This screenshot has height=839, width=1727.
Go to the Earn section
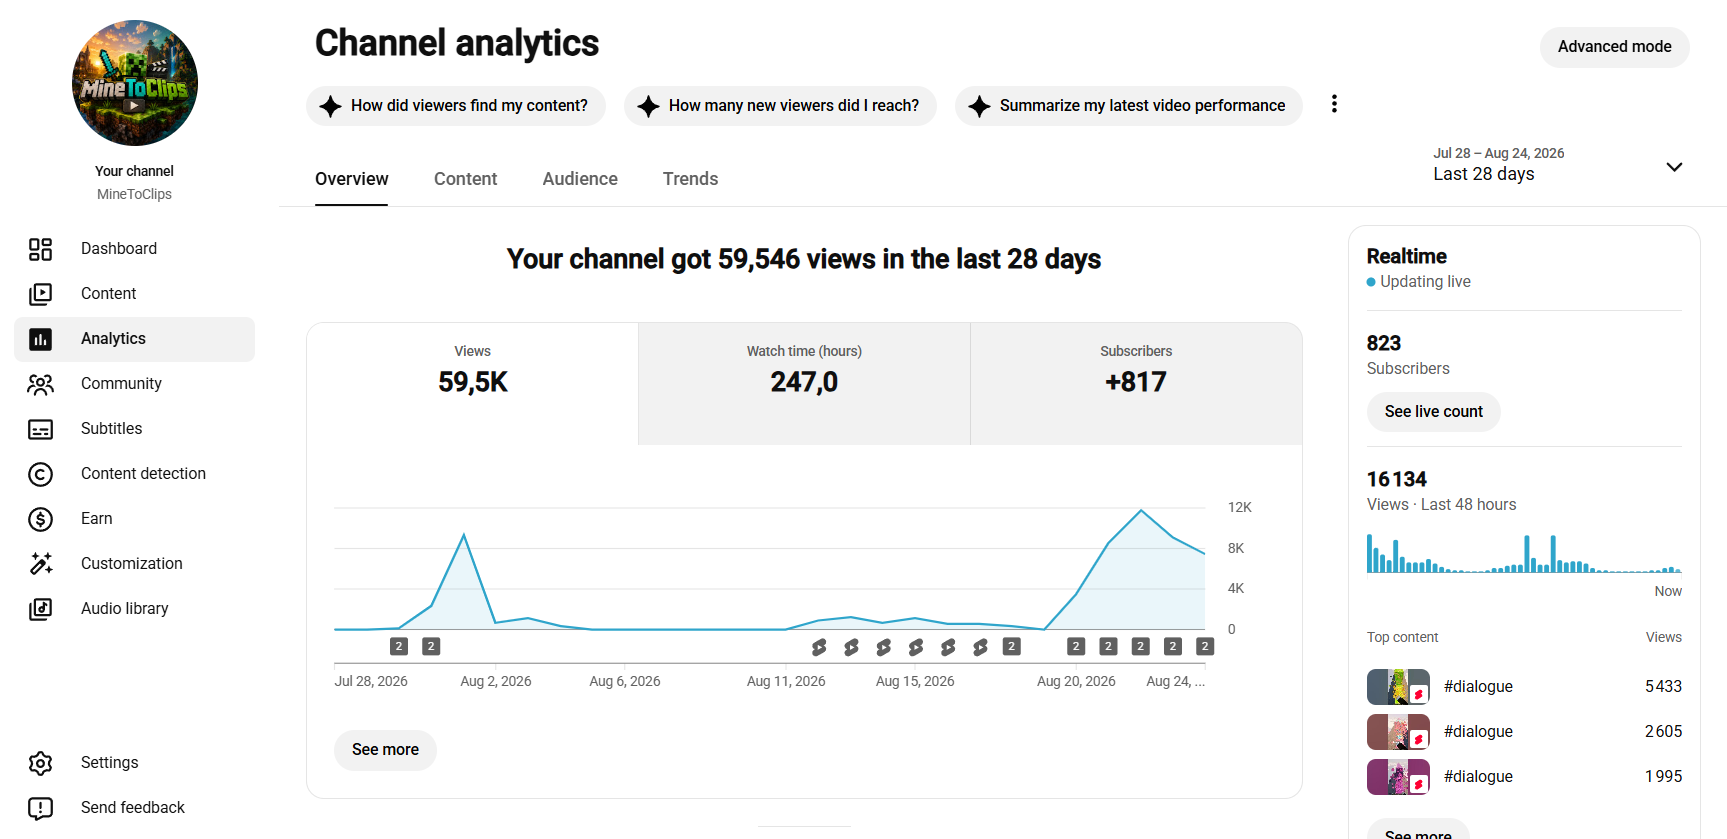coord(134,519)
